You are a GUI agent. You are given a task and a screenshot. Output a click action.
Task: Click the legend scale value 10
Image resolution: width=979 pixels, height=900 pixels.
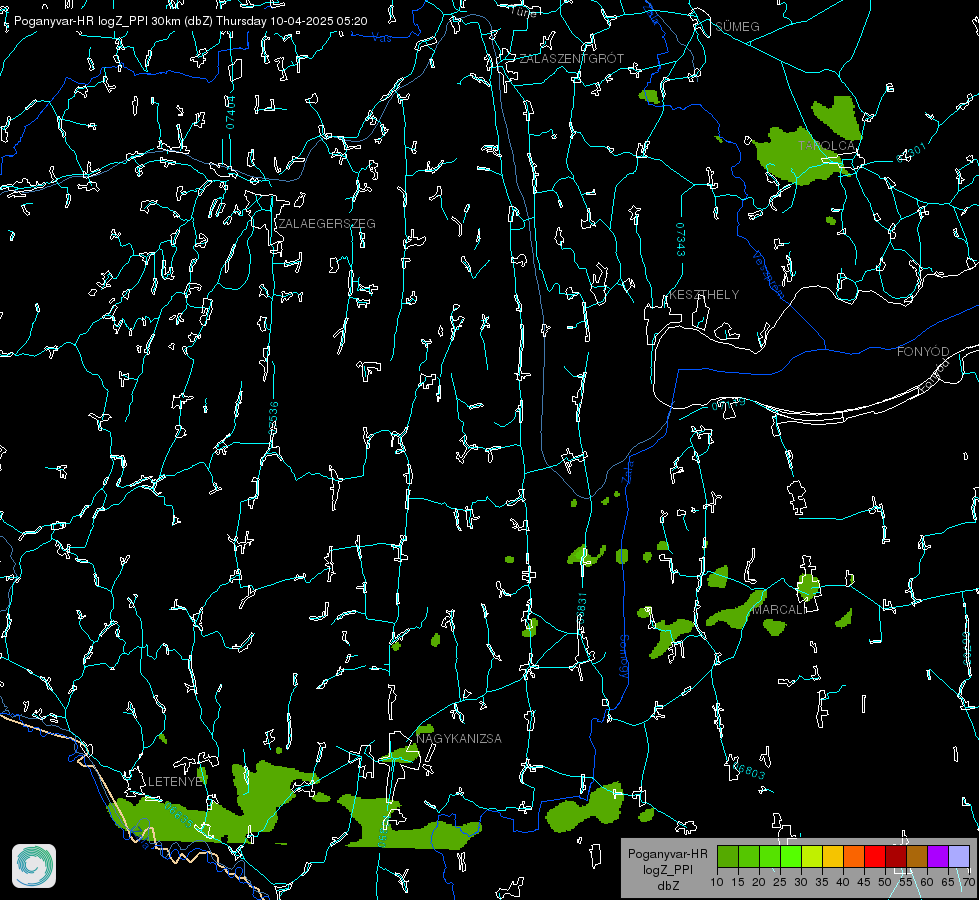[717, 883]
